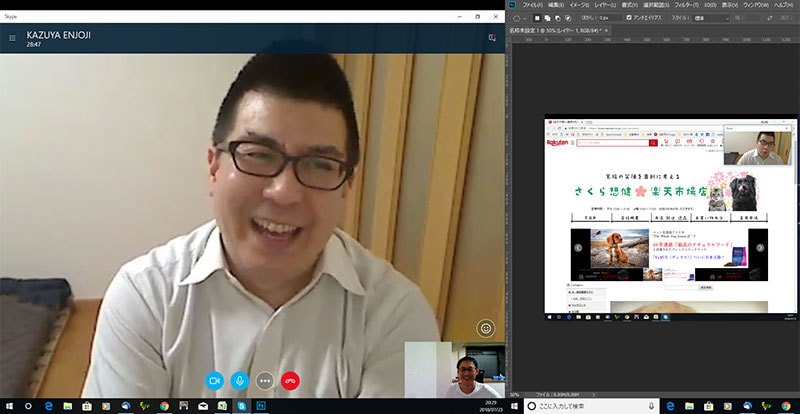Open Microsoft Store from the right taskbar
Screen dimensions: 800x414
coord(709,406)
